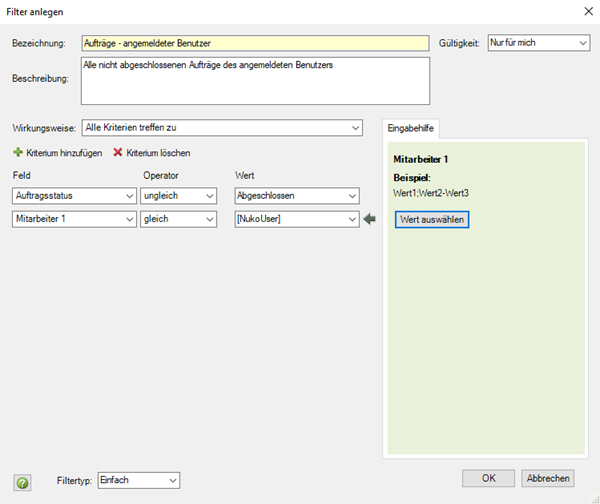Change the gleich operator dropdown
The image size is (600, 504).
tap(178, 219)
